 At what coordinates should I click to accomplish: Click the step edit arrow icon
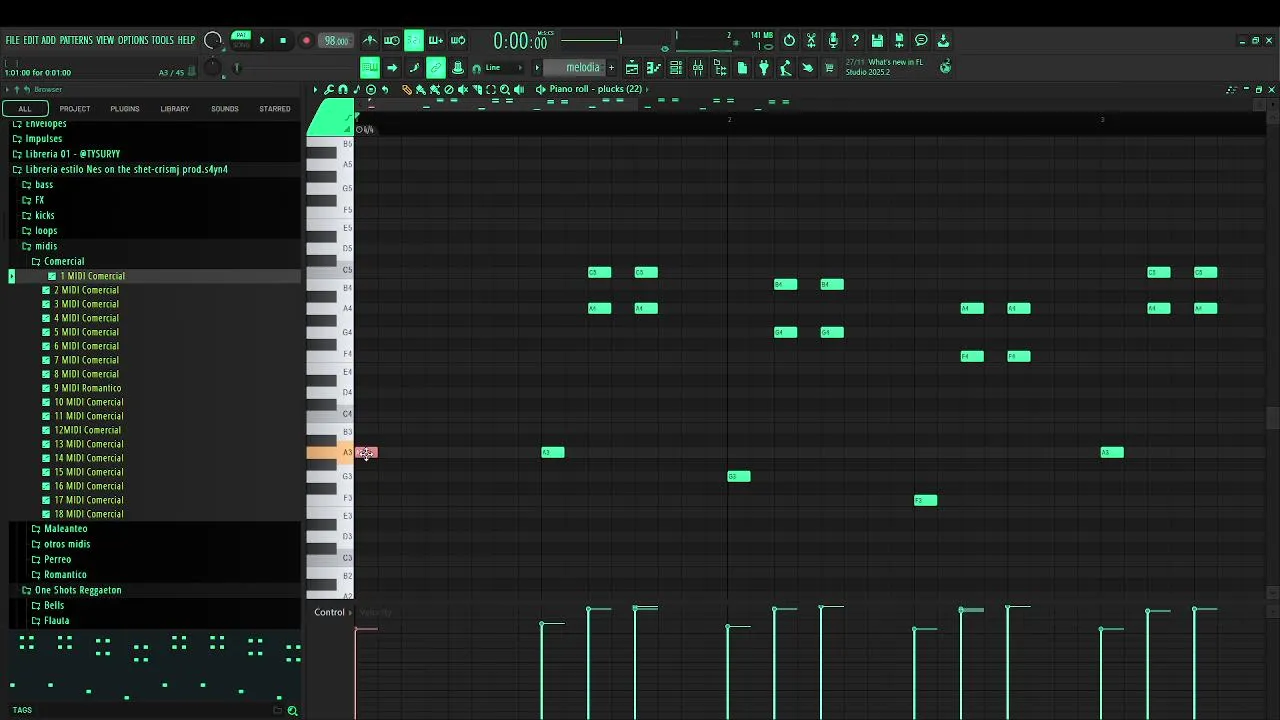click(x=392, y=68)
